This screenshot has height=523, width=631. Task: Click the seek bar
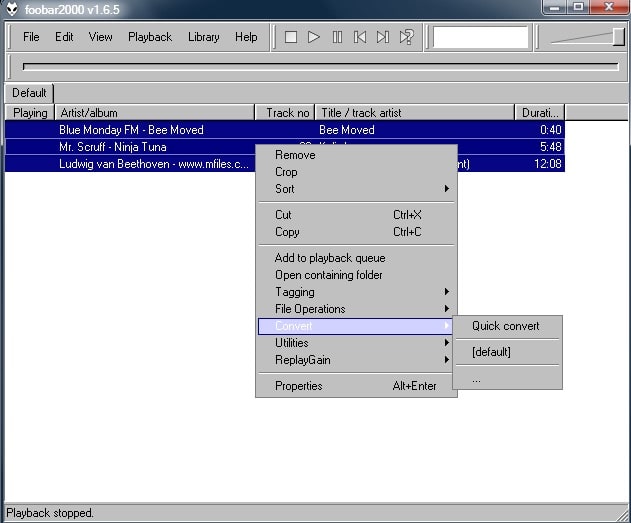[321, 66]
